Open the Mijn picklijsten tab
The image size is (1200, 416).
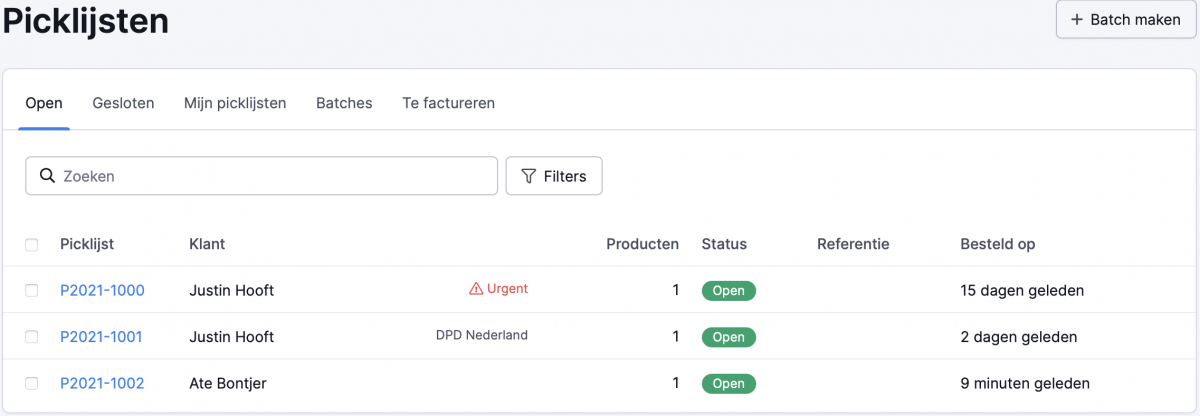(x=235, y=103)
